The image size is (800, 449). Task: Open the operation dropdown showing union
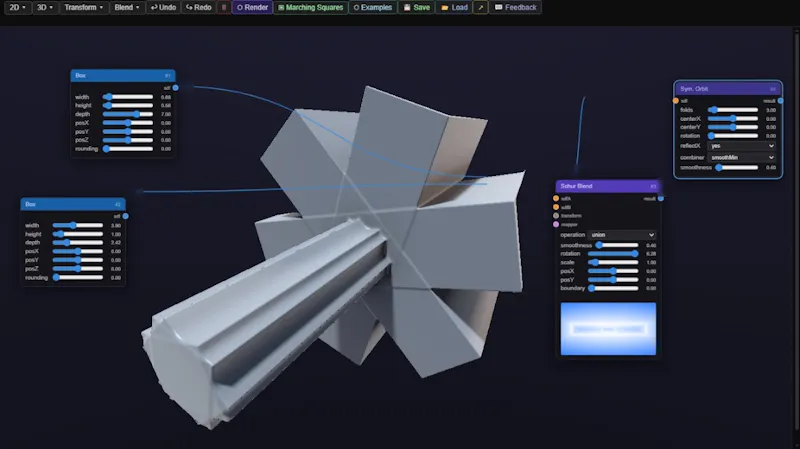tap(622, 235)
